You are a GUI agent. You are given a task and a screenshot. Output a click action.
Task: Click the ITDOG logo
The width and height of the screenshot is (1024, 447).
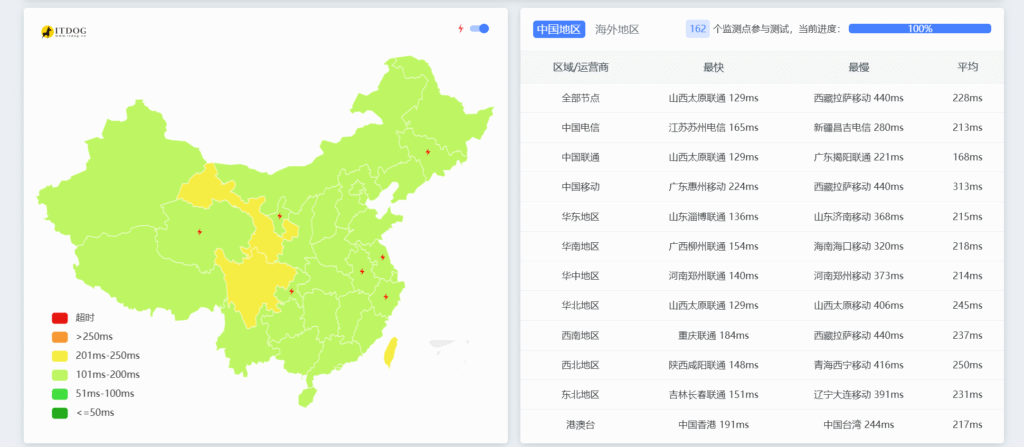[x=63, y=32]
